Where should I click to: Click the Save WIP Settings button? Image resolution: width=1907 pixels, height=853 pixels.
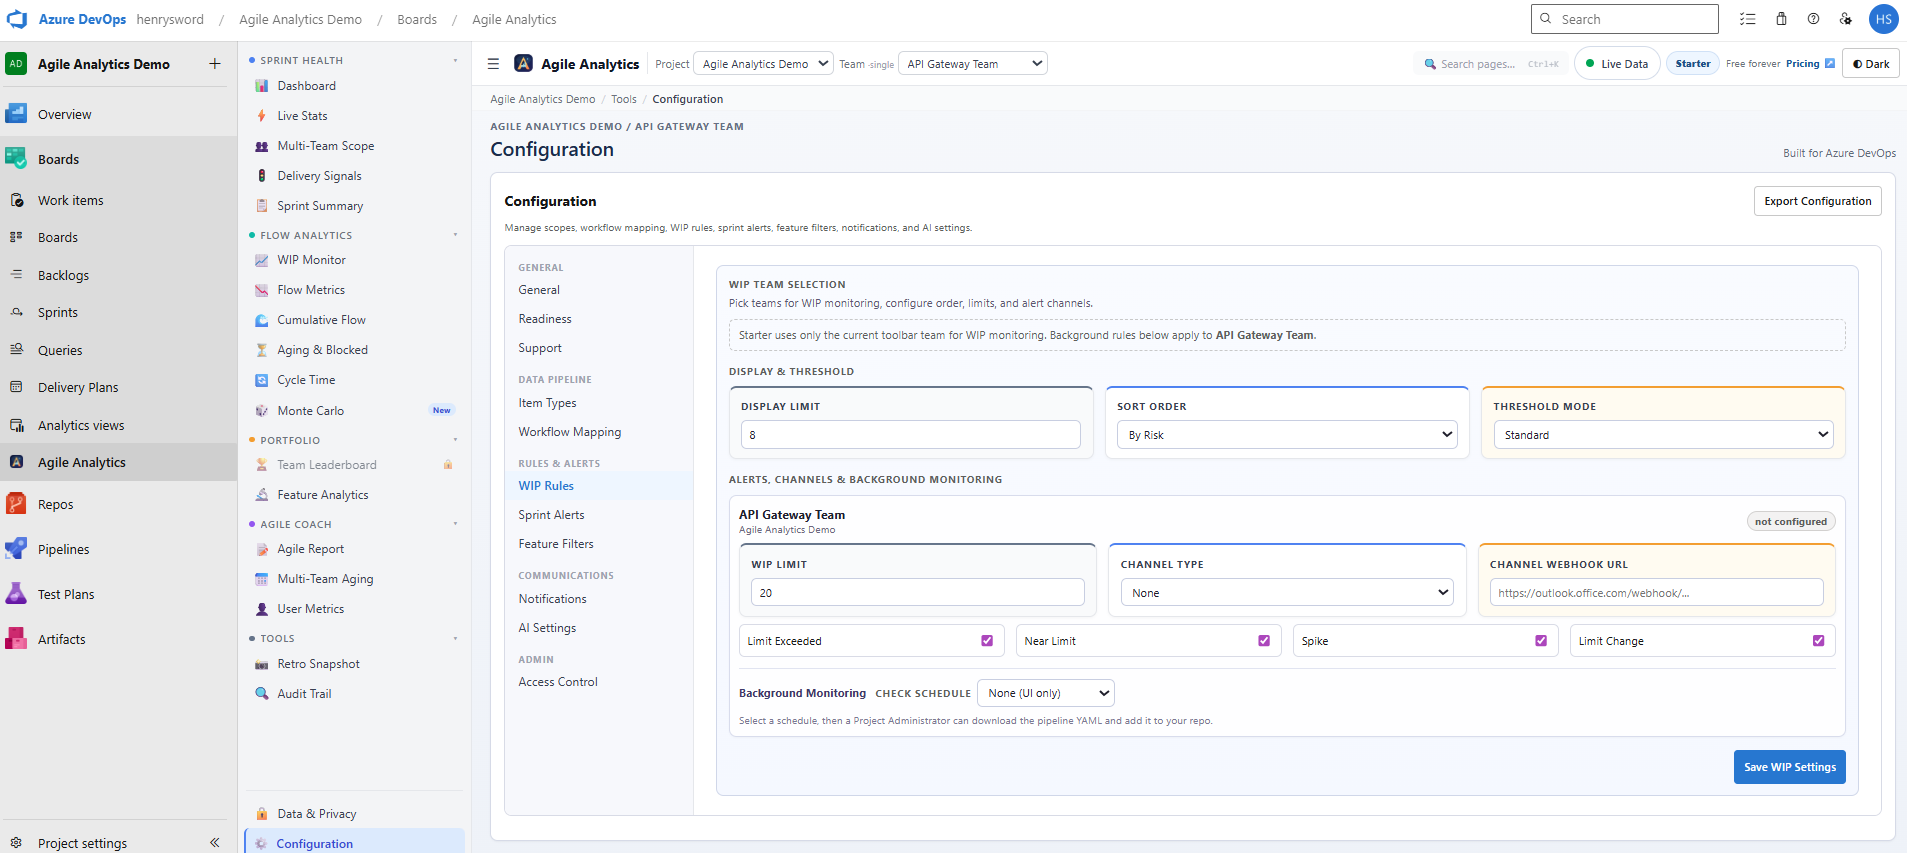pyautogui.click(x=1789, y=767)
